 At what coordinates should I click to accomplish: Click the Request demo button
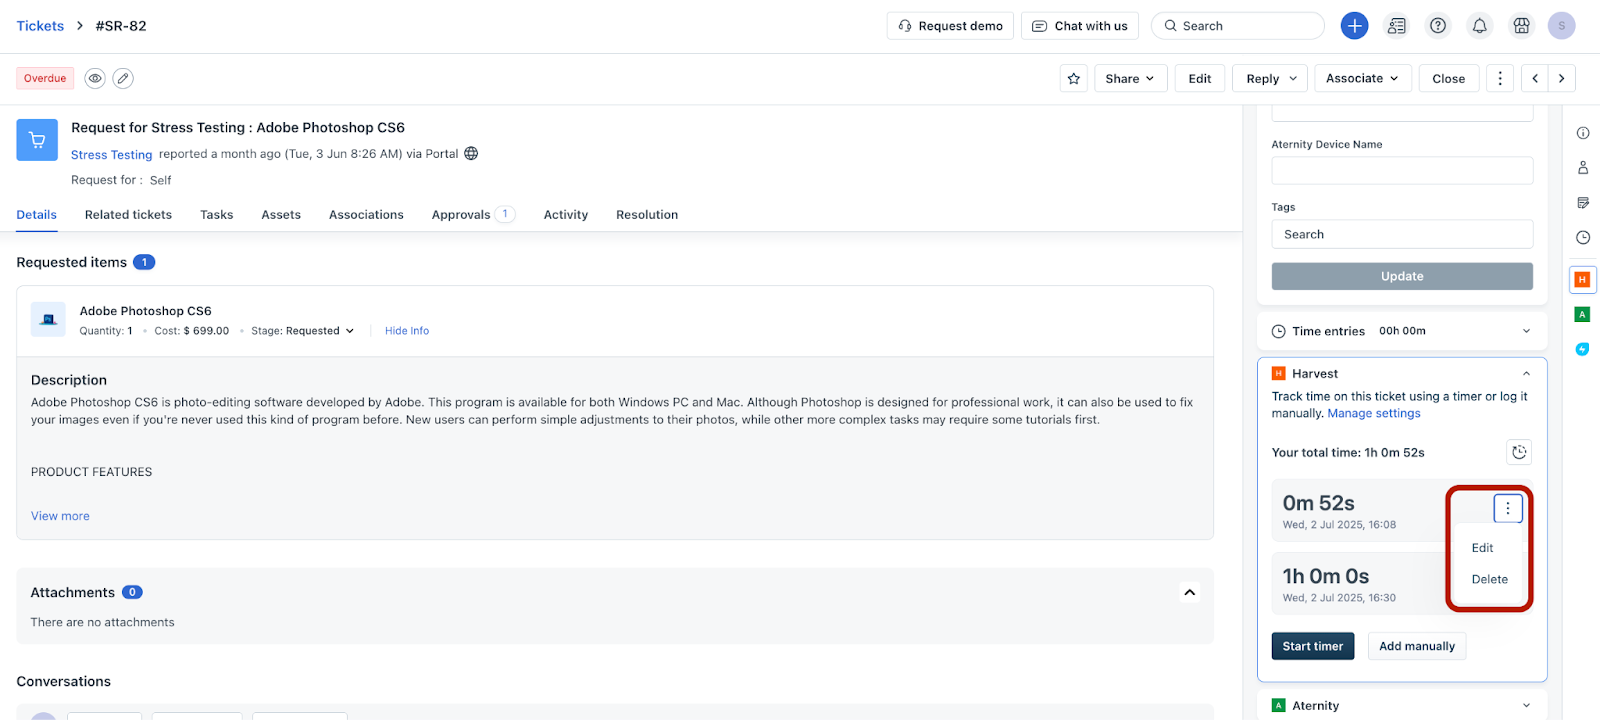950,26
